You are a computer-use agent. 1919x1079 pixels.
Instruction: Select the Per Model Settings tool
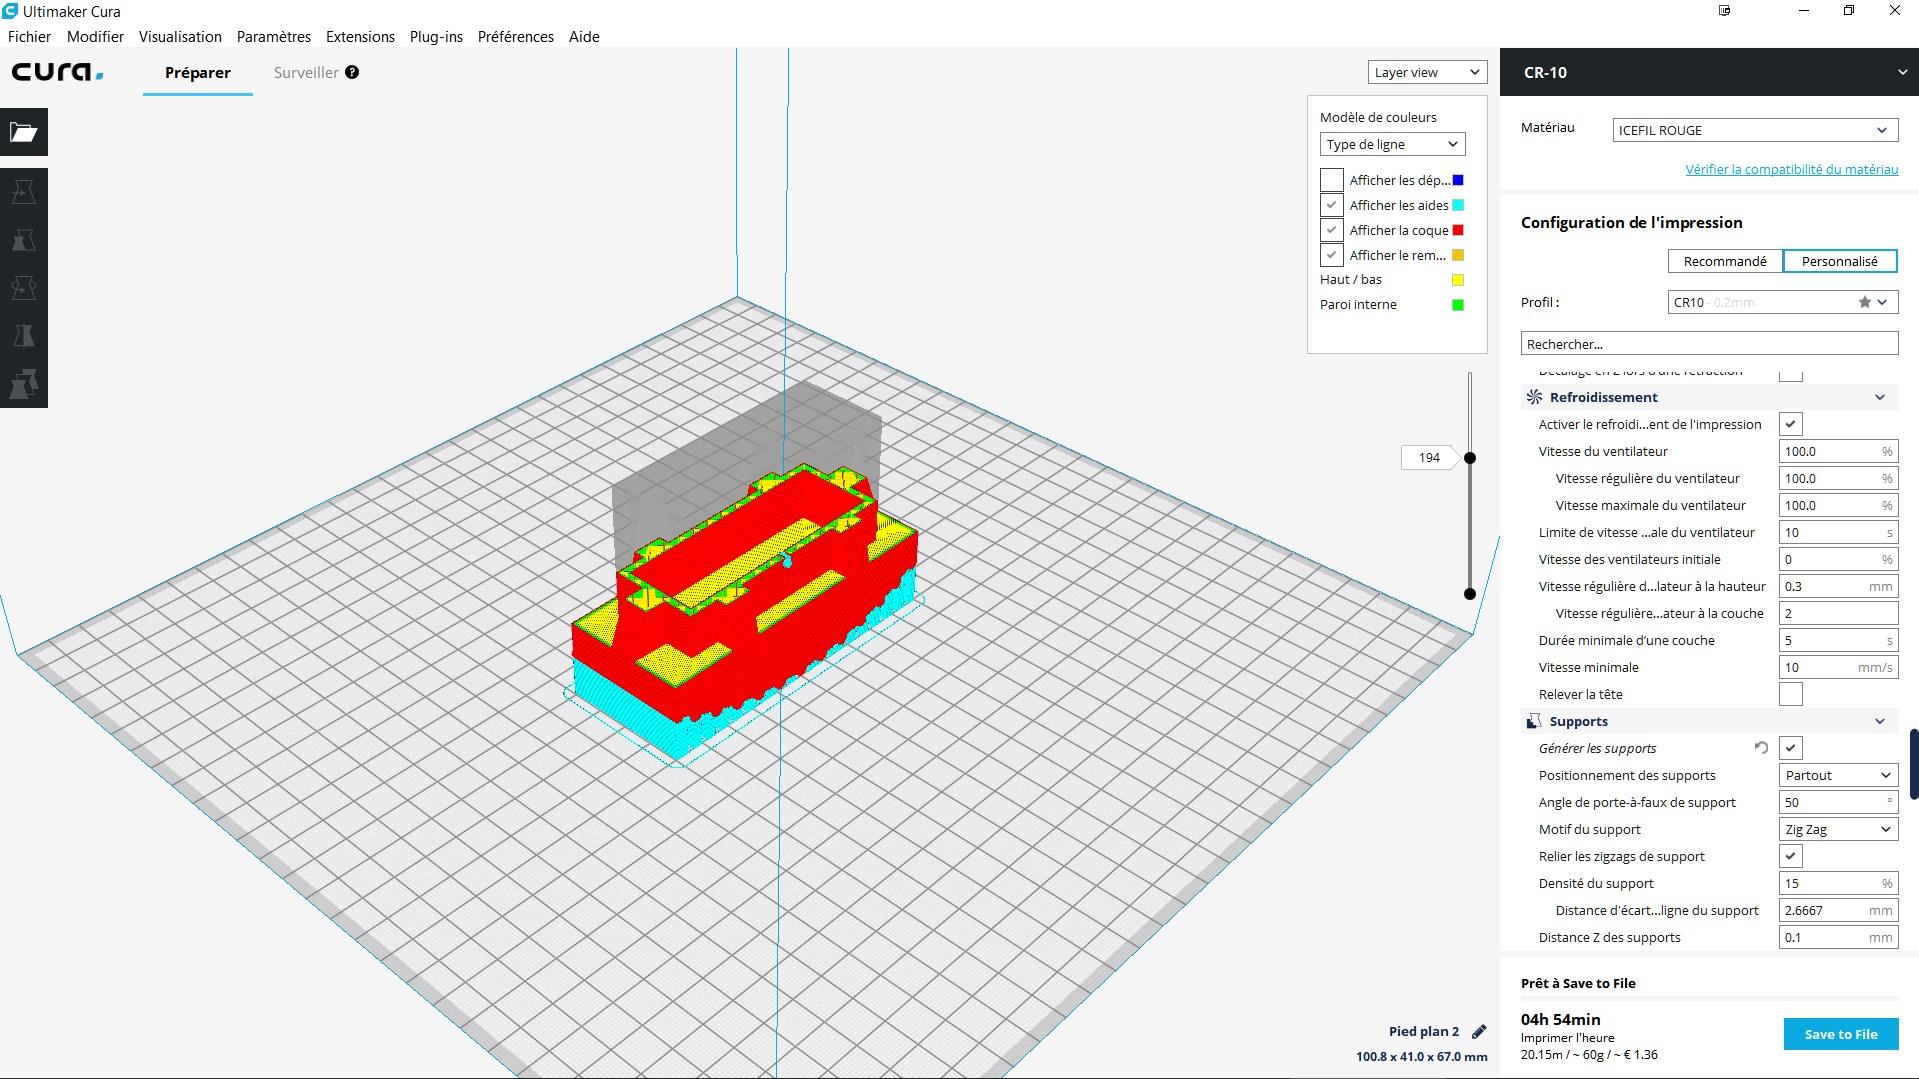(x=24, y=384)
